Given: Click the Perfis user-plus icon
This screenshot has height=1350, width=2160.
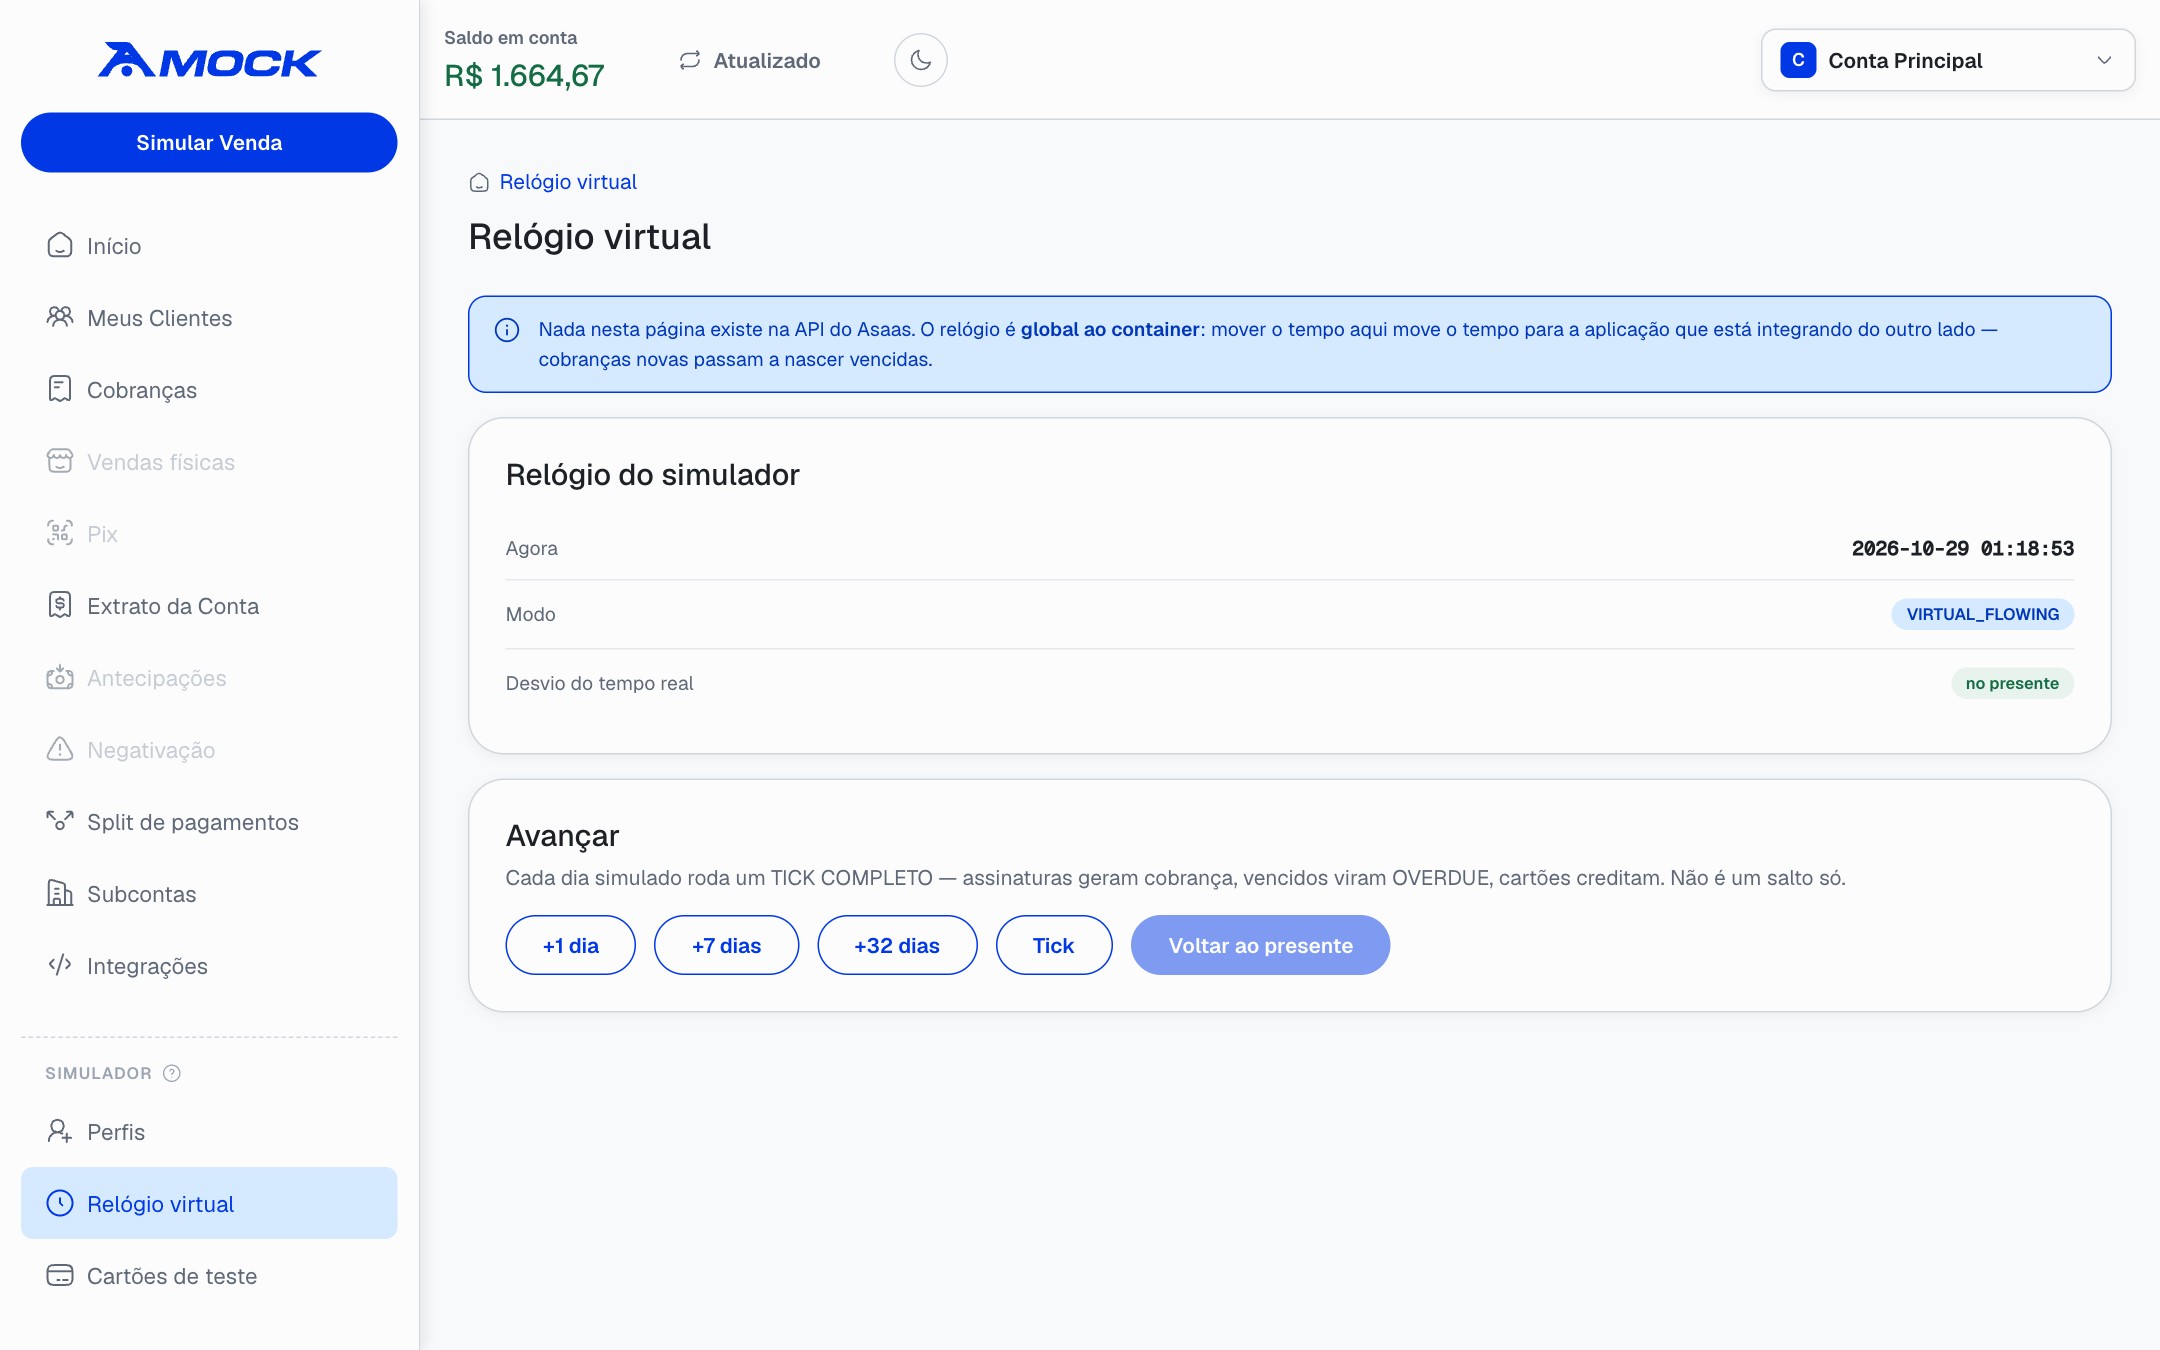Looking at the screenshot, I should tap(60, 1131).
